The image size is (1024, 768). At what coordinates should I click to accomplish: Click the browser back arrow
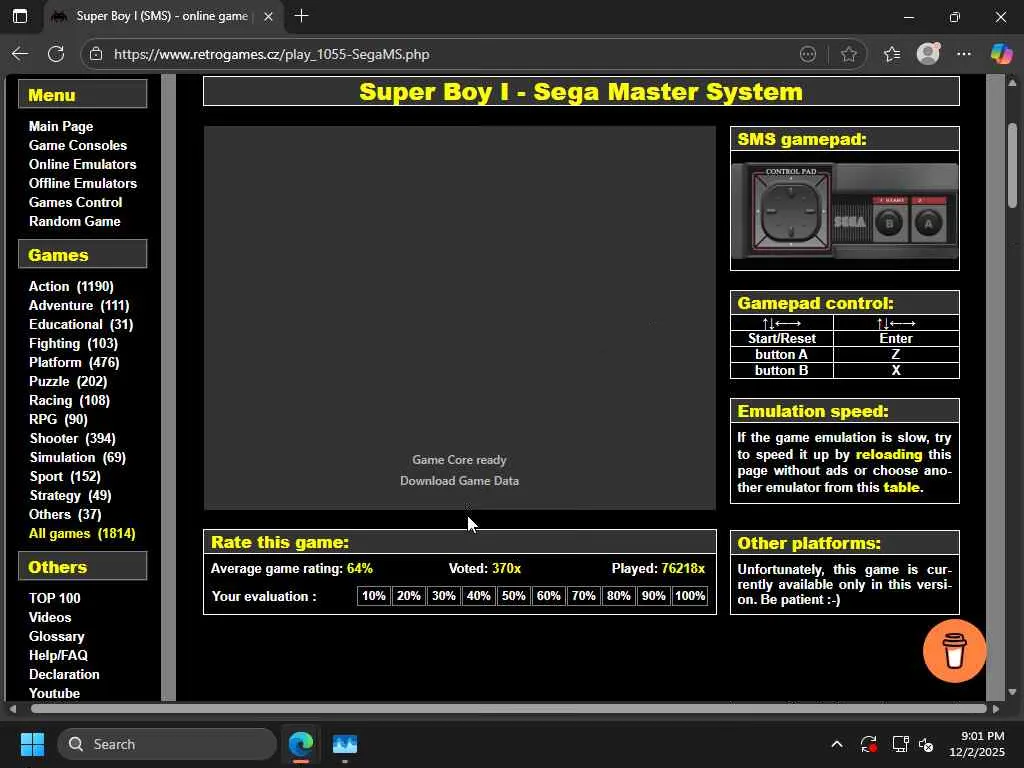click(x=20, y=54)
